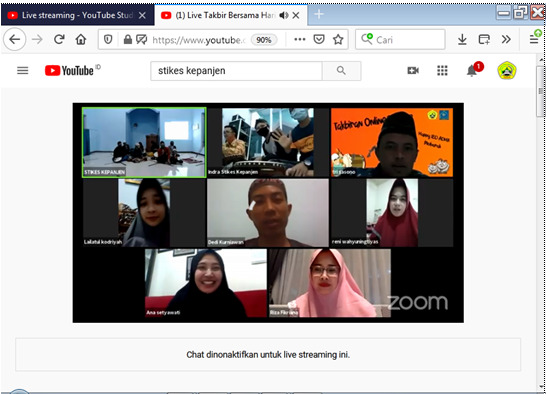Click the orange Takbiran Online video tile
Image resolution: width=546 pixels, height=394 pixels.
(x=392, y=142)
